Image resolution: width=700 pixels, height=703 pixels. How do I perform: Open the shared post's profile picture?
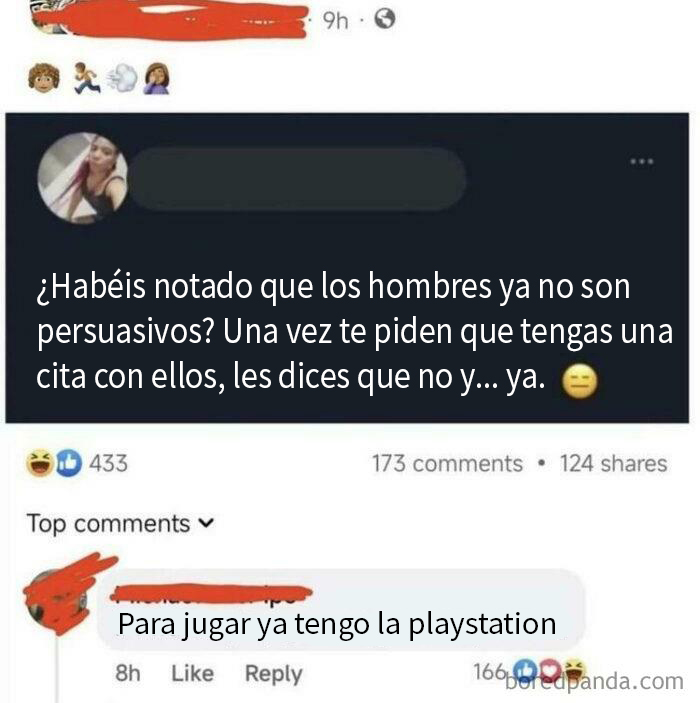83,178
